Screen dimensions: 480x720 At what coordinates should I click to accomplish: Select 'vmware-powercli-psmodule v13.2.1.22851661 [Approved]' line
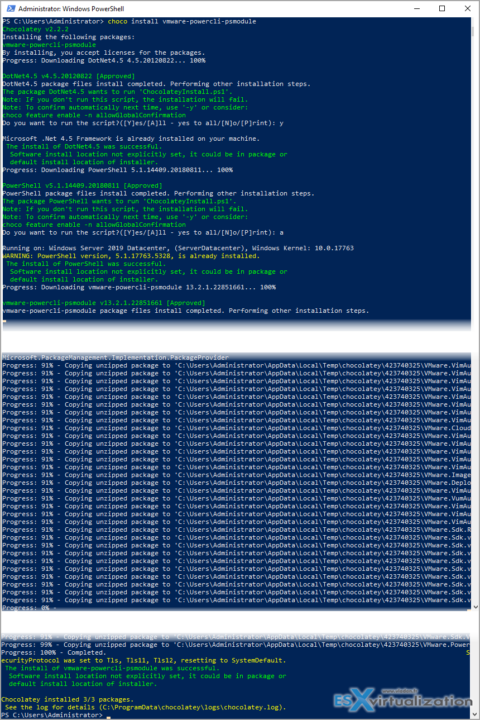click(104, 303)
